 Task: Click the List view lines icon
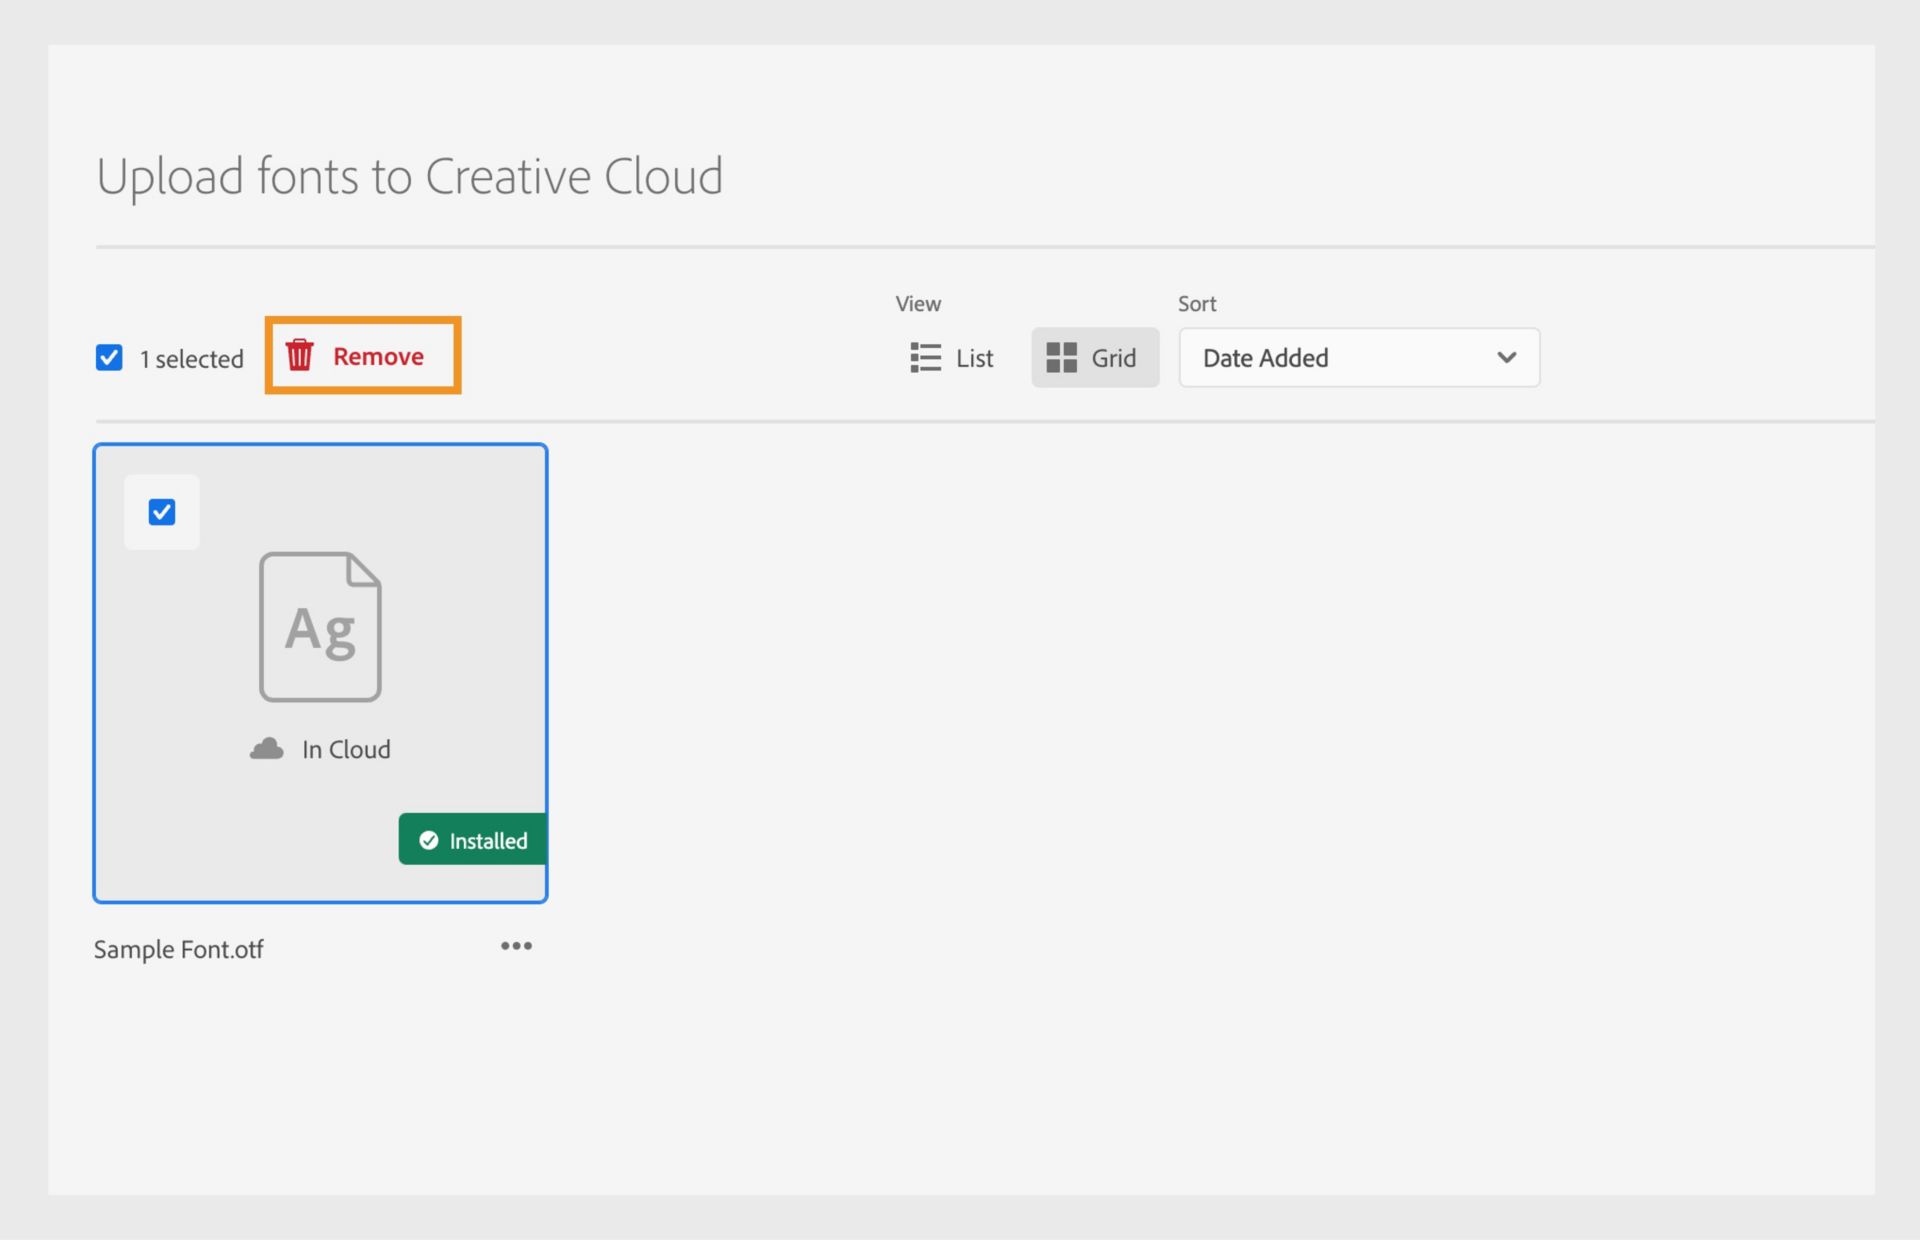(x=925, y=357)
